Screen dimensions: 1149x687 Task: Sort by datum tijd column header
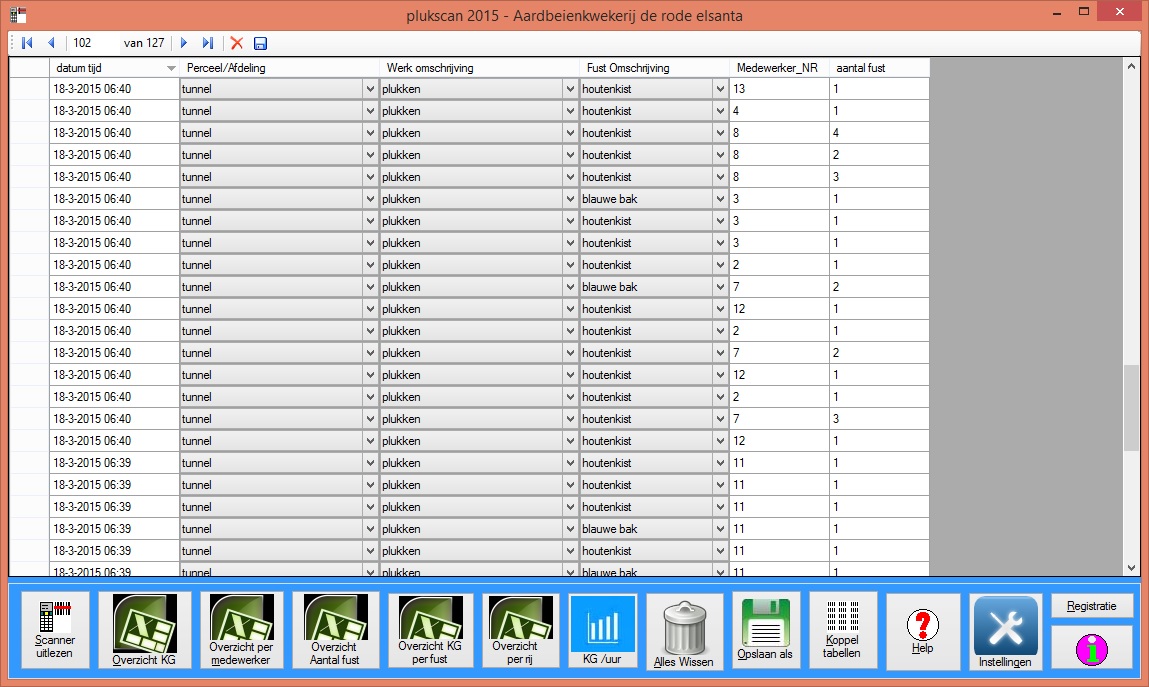point(114,68)
